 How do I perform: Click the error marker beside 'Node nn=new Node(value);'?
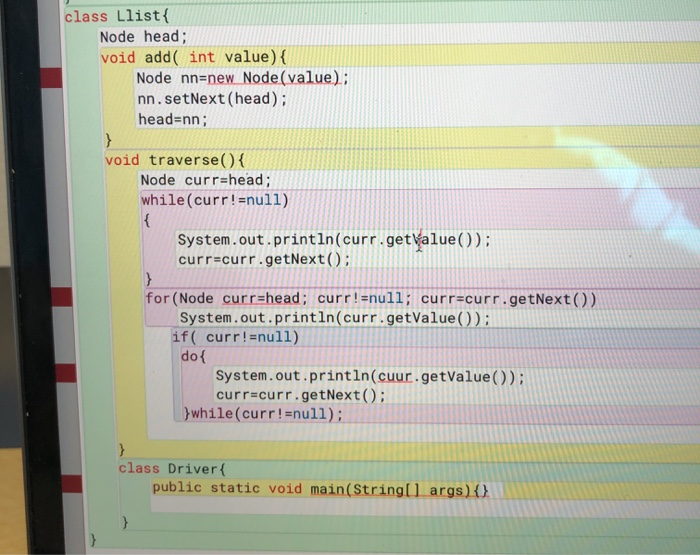(x=51, y=78)
